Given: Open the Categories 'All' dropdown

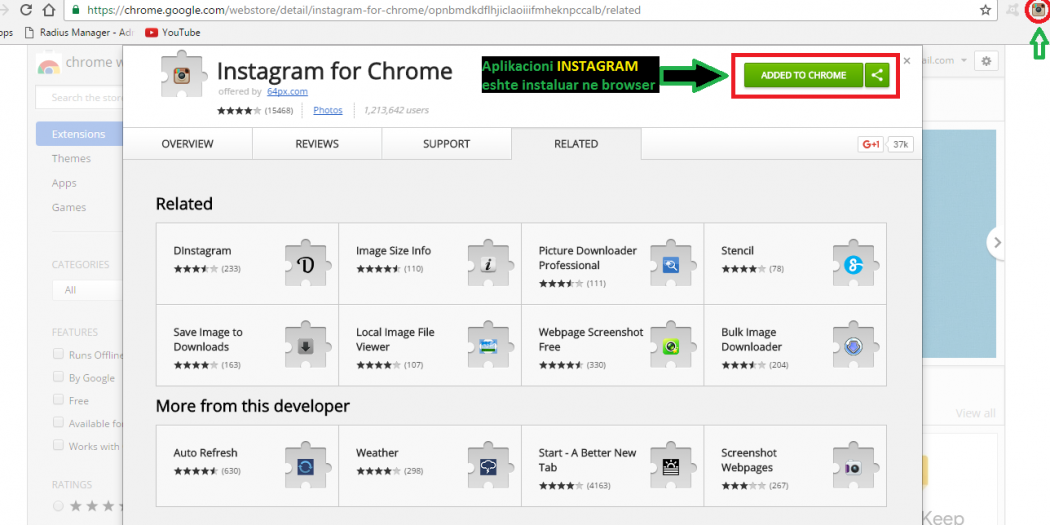Looking at the screenshot, I should click(x=87, y=290).
